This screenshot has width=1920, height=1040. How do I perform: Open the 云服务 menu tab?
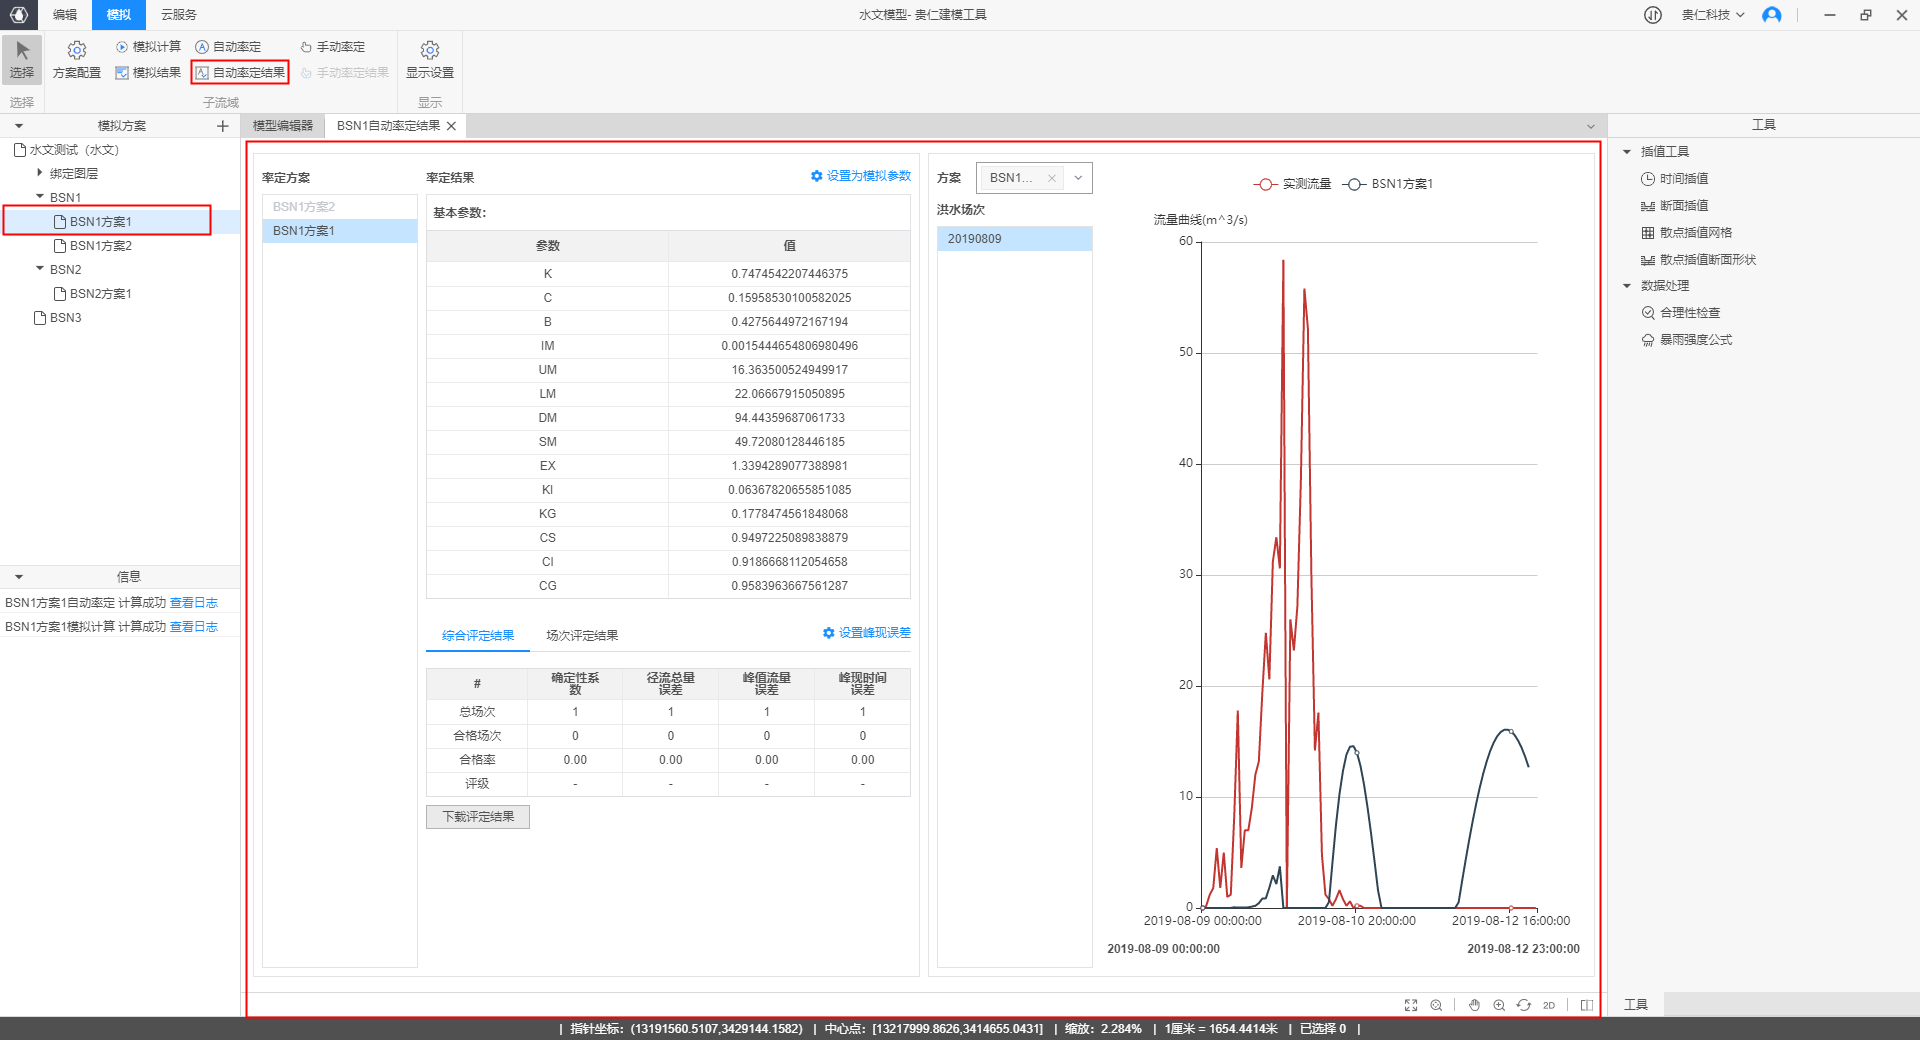click(179, 15)
